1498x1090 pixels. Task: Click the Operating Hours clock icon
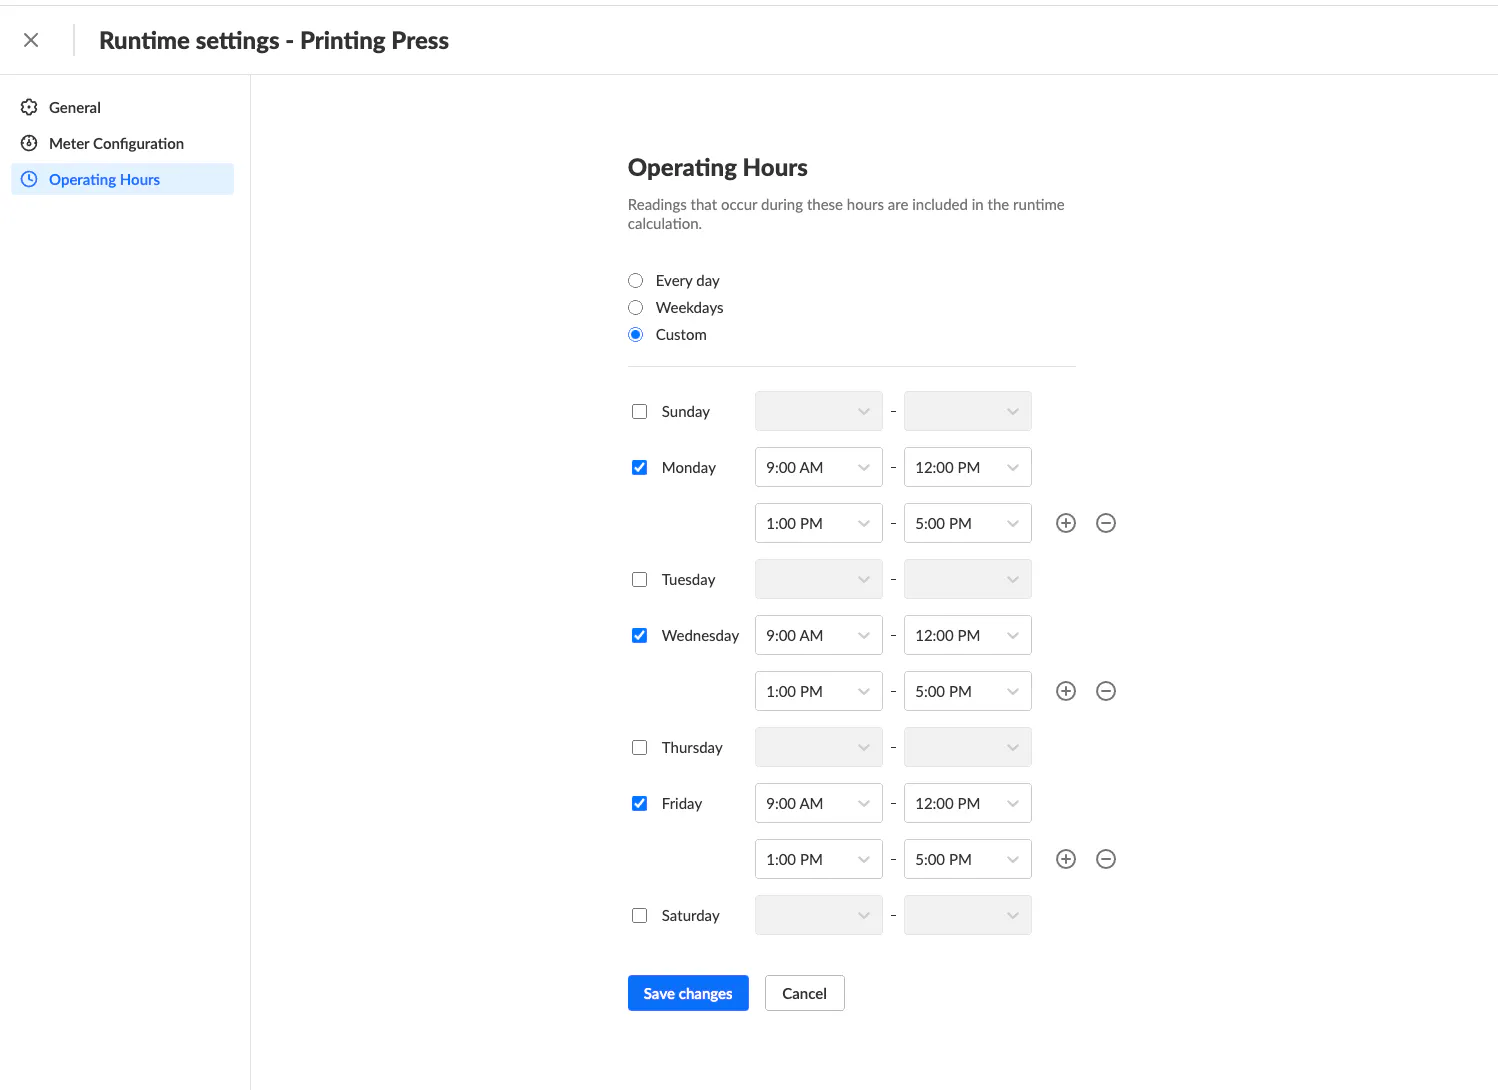(29, 179)
